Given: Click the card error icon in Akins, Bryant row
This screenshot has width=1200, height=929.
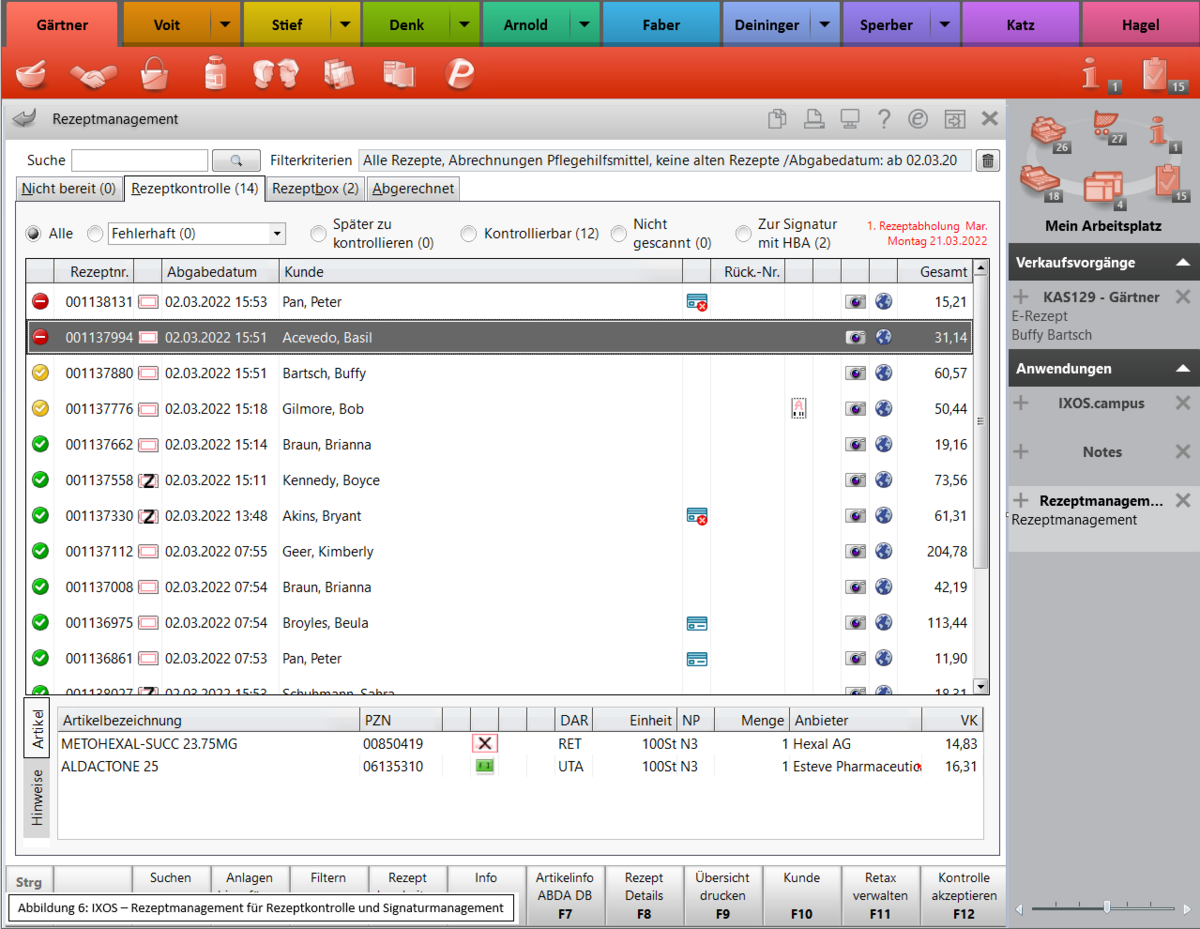Looking at the screenshot, I should [697, 516].
